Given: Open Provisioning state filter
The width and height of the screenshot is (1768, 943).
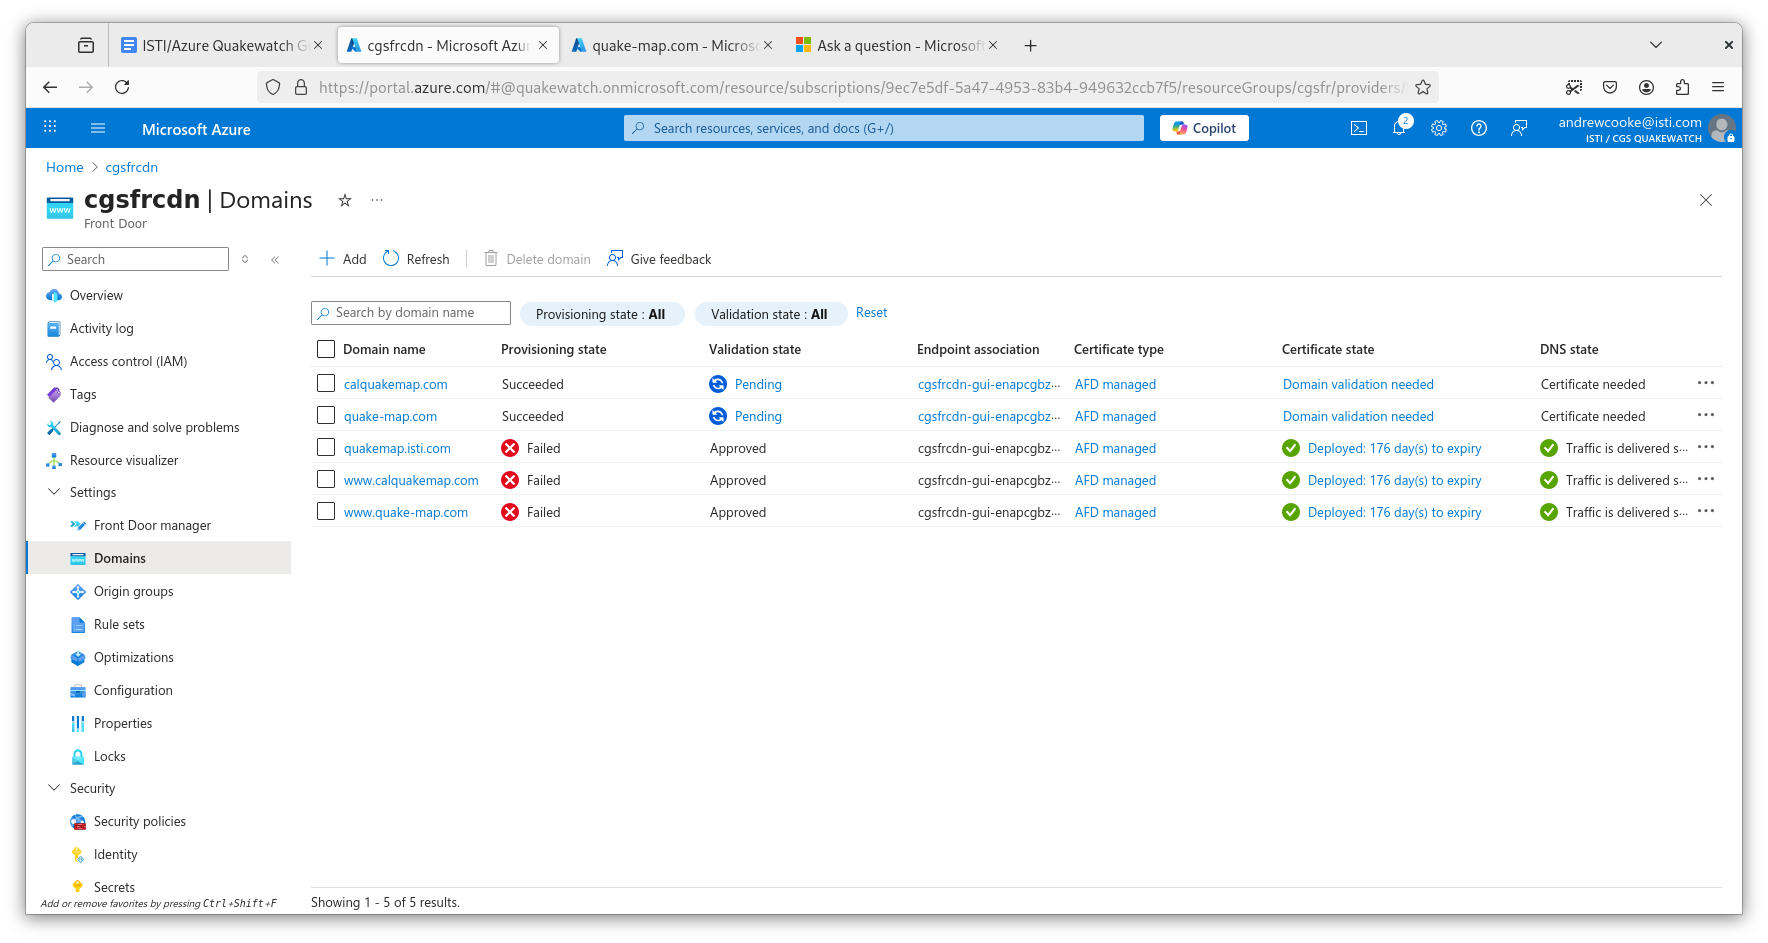Looking at the screenshot, I should (x=601, y=314).
